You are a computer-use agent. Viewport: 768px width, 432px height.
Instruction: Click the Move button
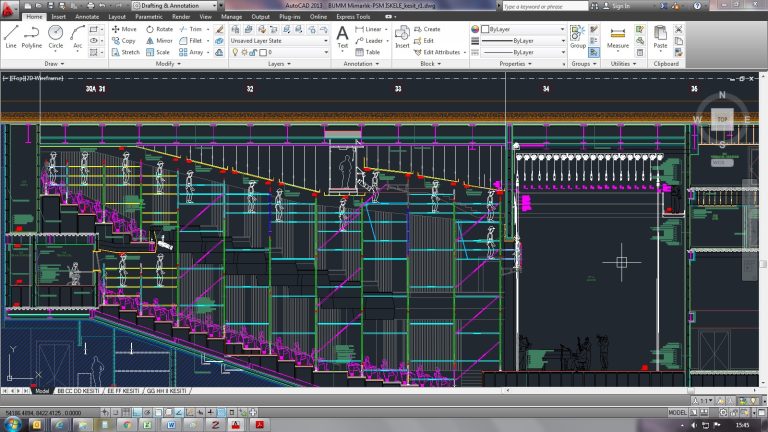pos(125,29)
